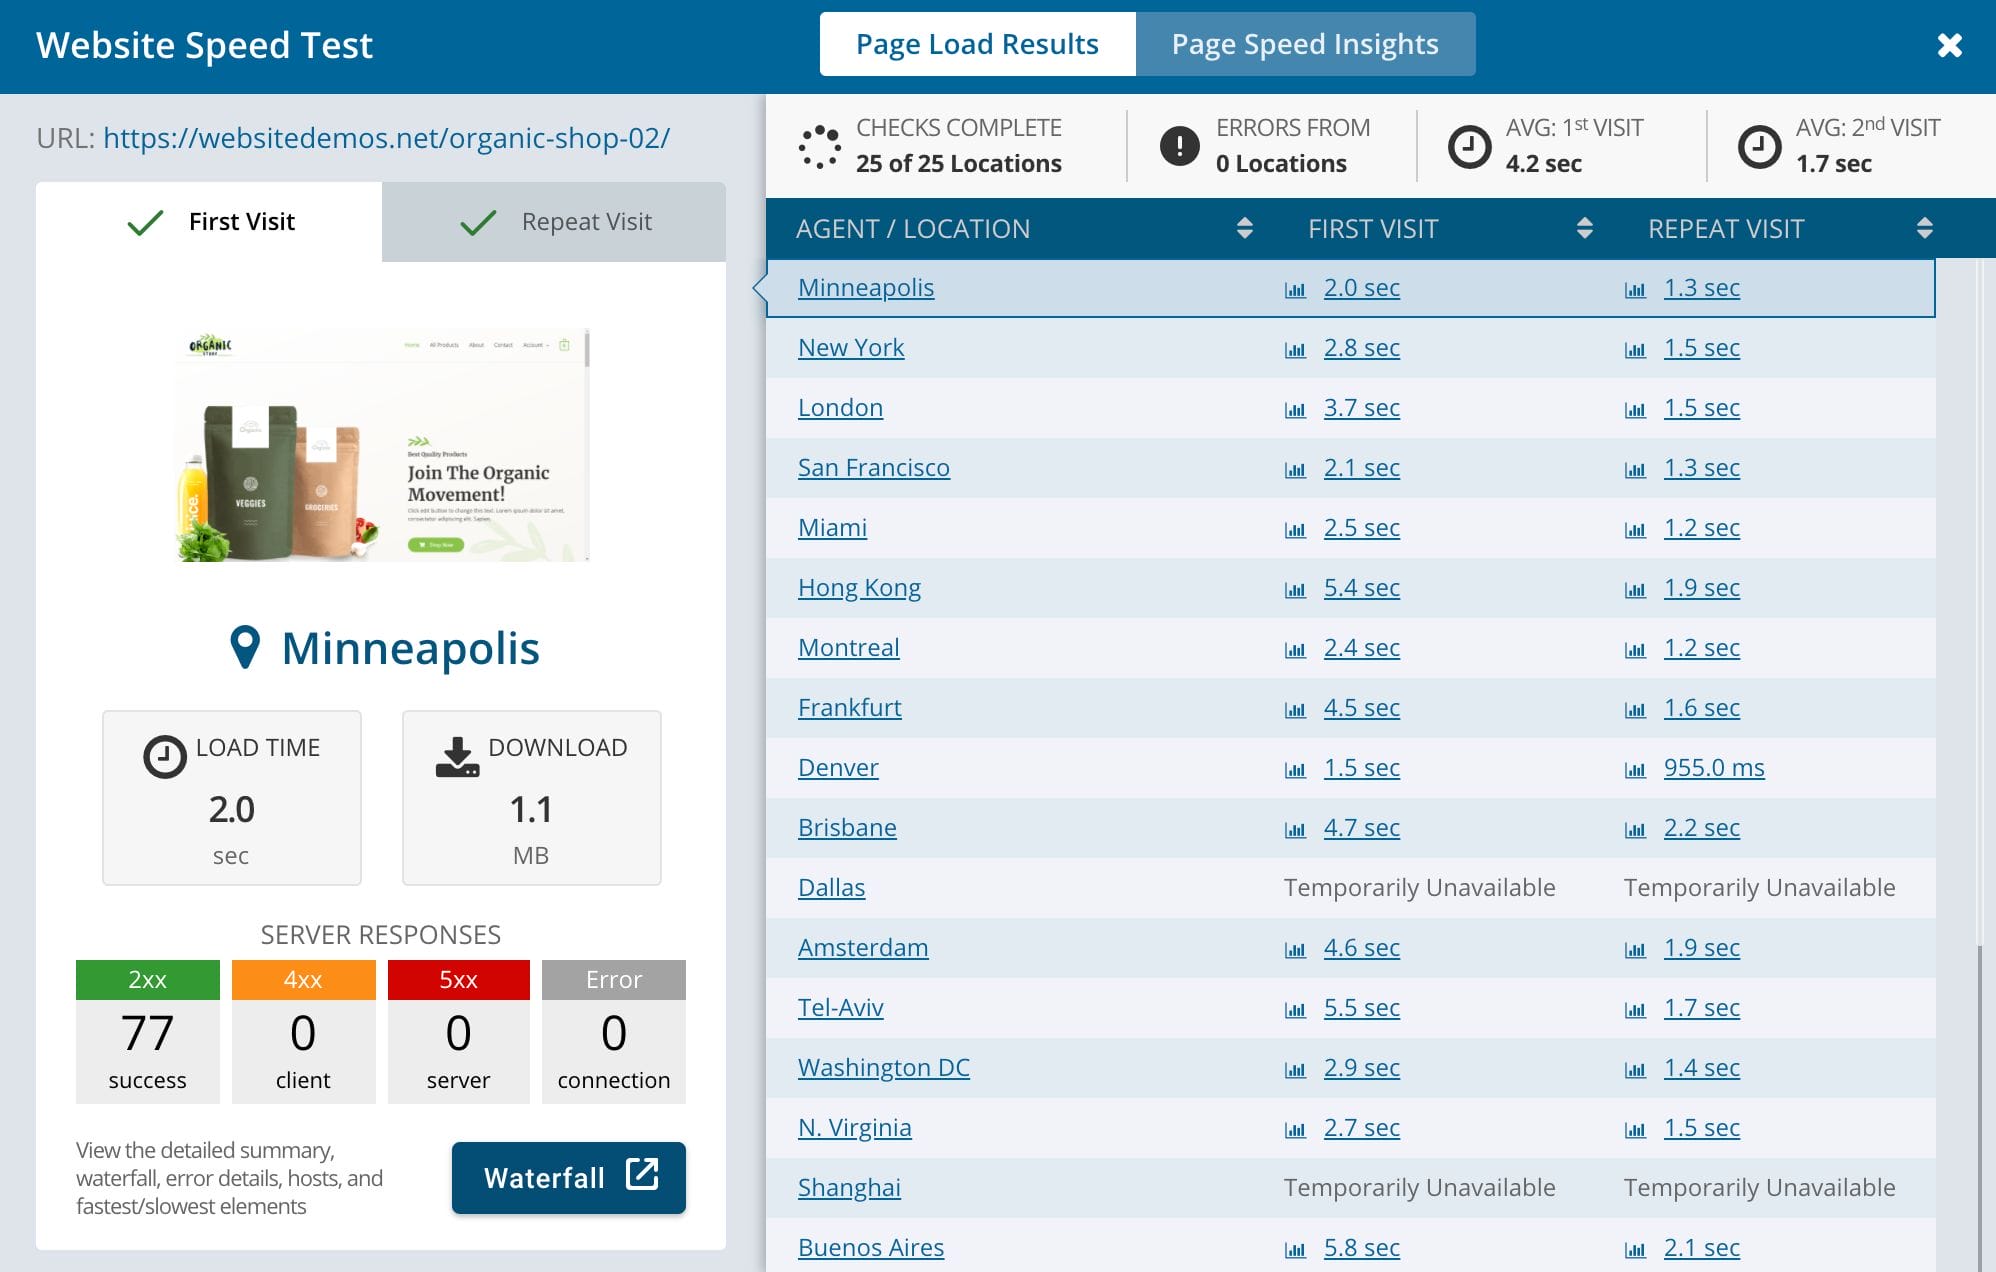Click the chart icon beside Miami first visit

click(1295, 529)
